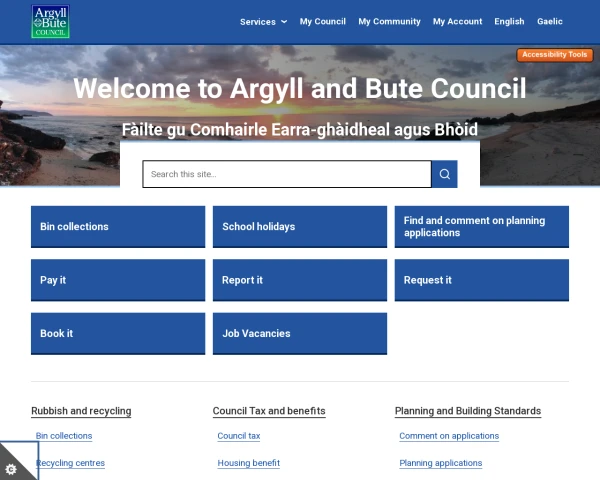
Task: Open the Accessibility Tools button
Action: coord(554,55)
